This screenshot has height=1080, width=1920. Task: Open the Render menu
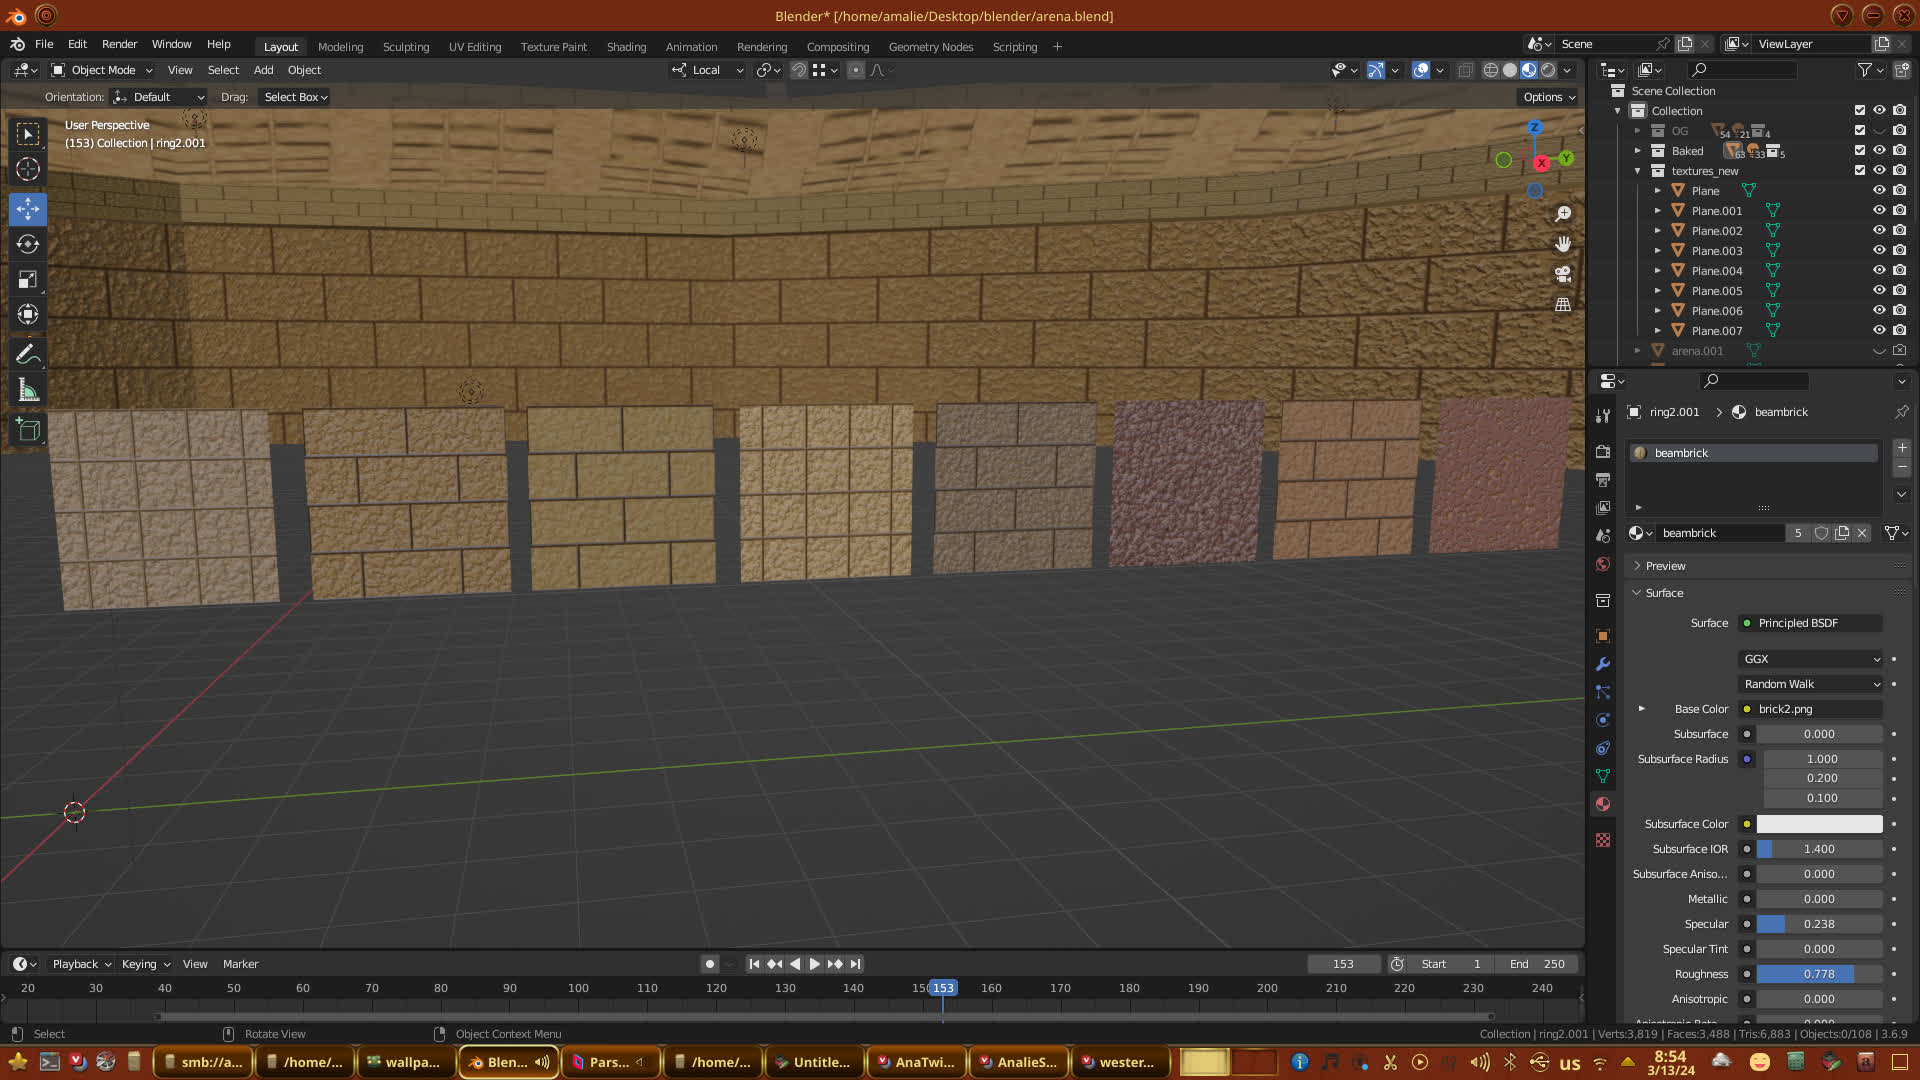click(119, 44)
